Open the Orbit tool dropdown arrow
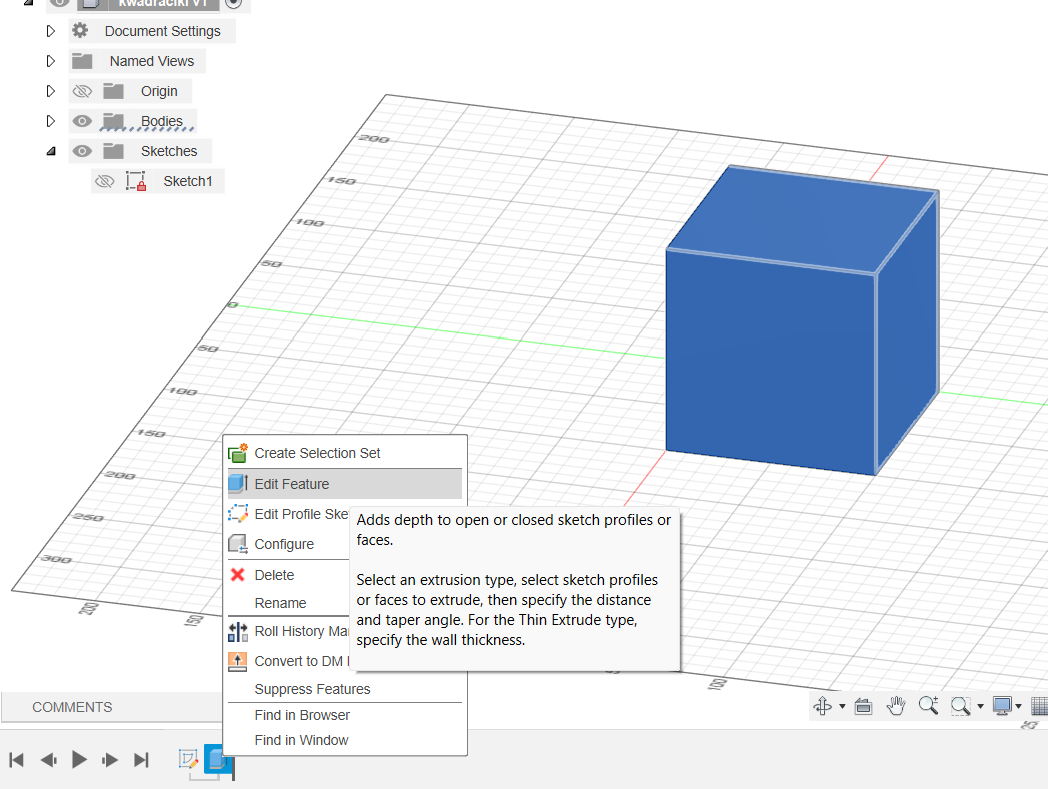This screenshot has height=789, width=1048. tap(842, 706)
